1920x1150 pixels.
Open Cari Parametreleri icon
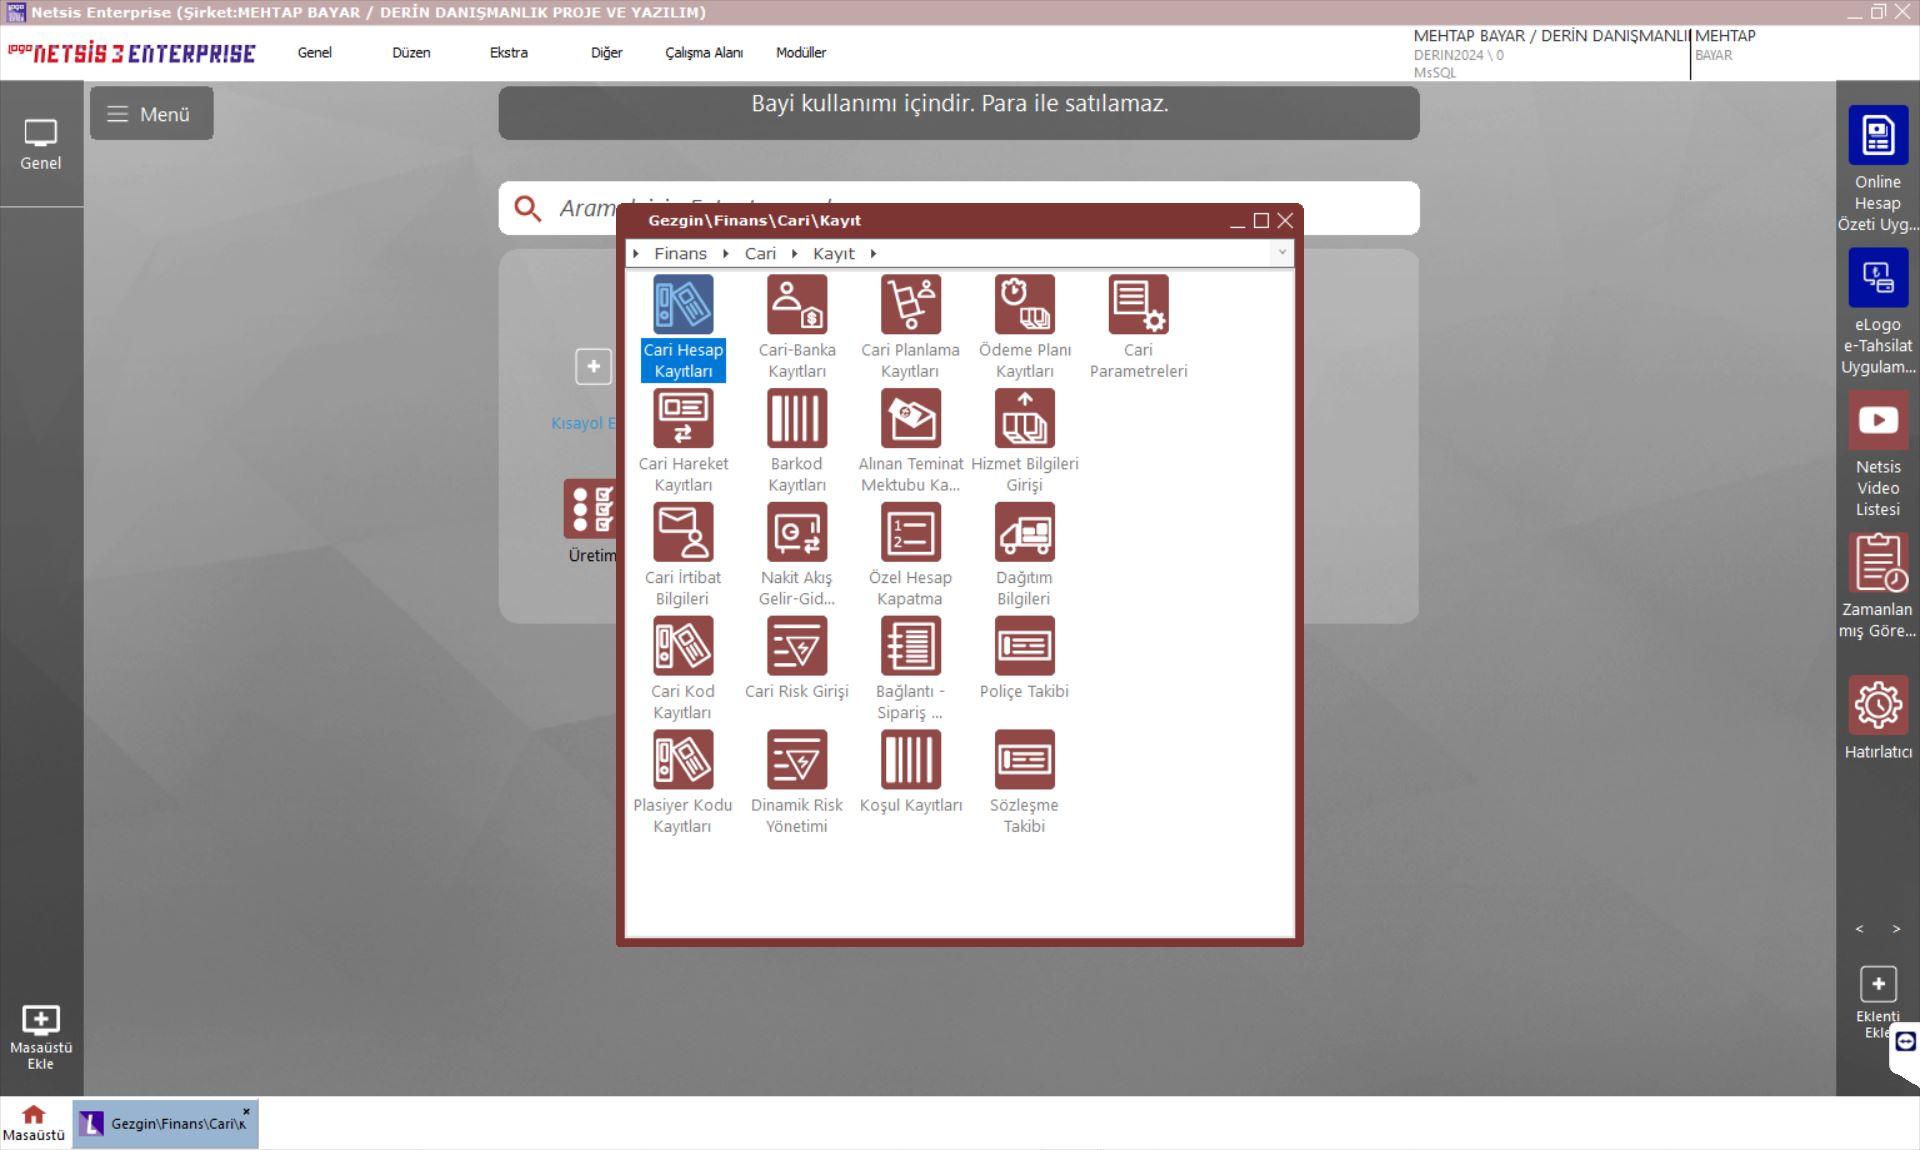(x=1138, y=305)
